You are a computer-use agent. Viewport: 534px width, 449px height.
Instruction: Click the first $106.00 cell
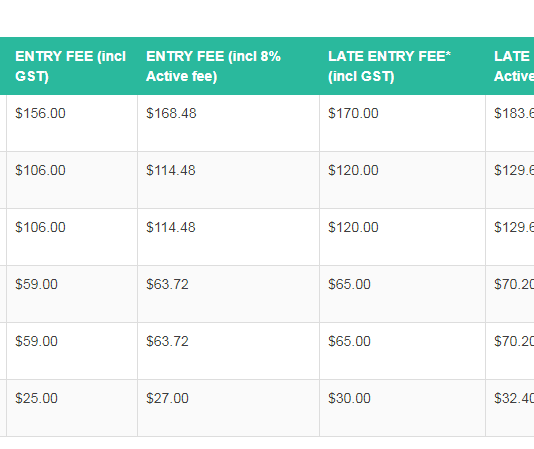click(72, 180)
